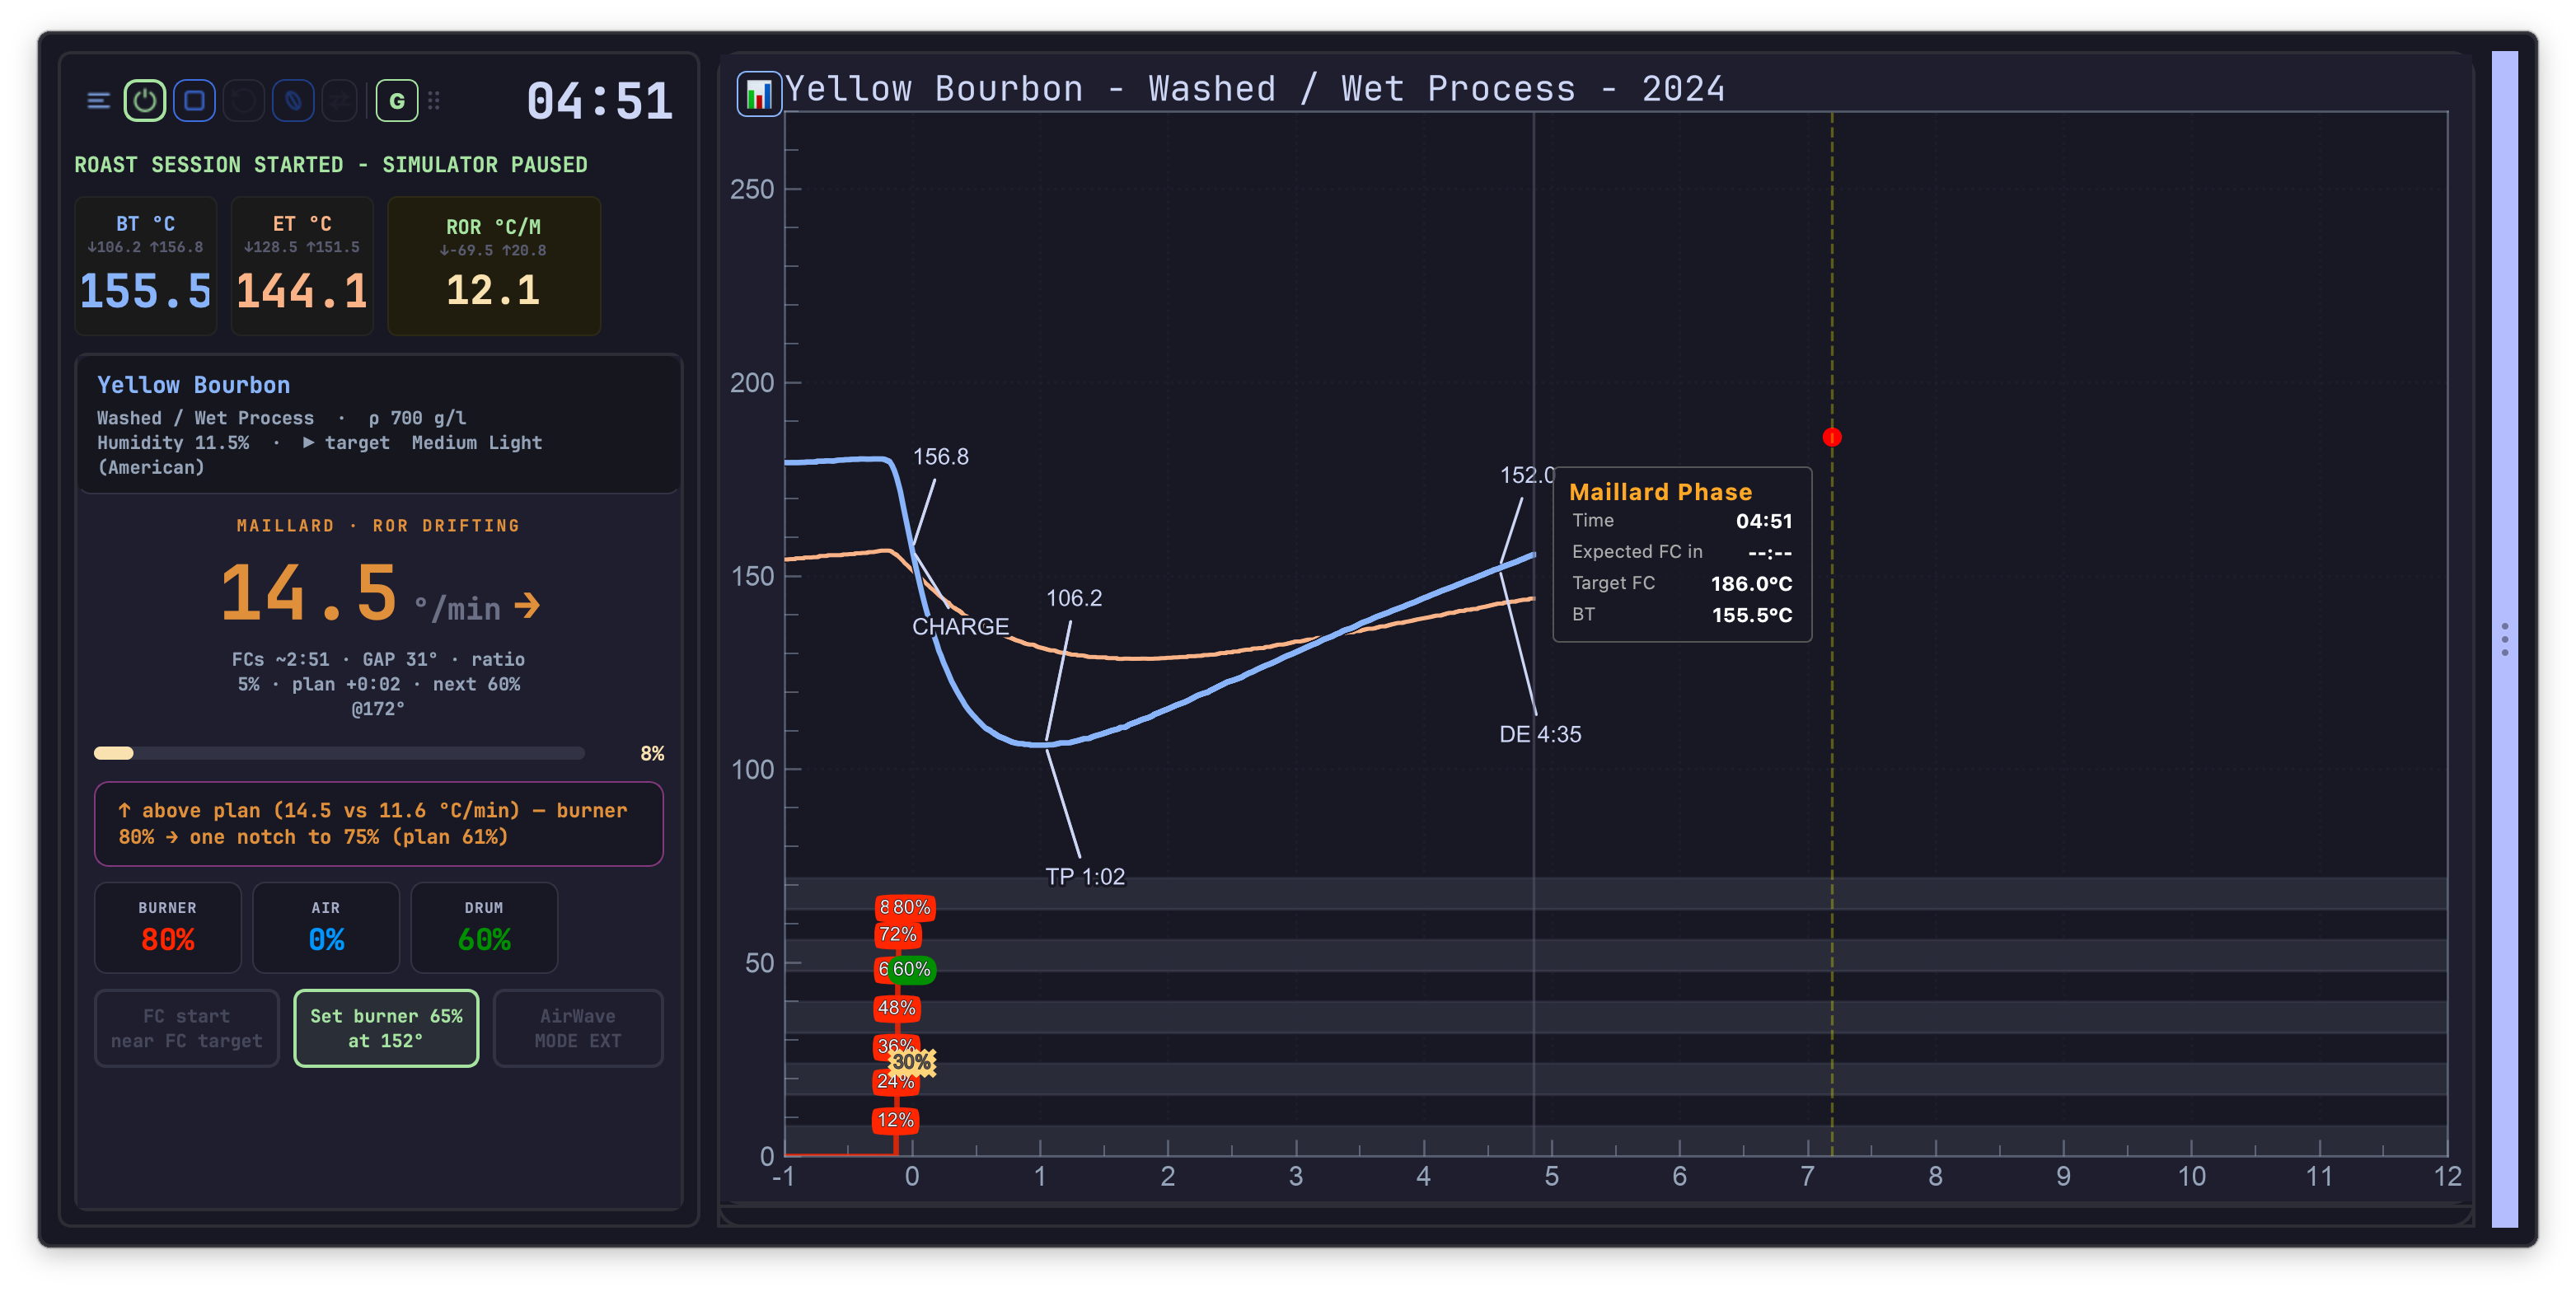
Task: Click the coffee bean icon
Action: (293, 100)
